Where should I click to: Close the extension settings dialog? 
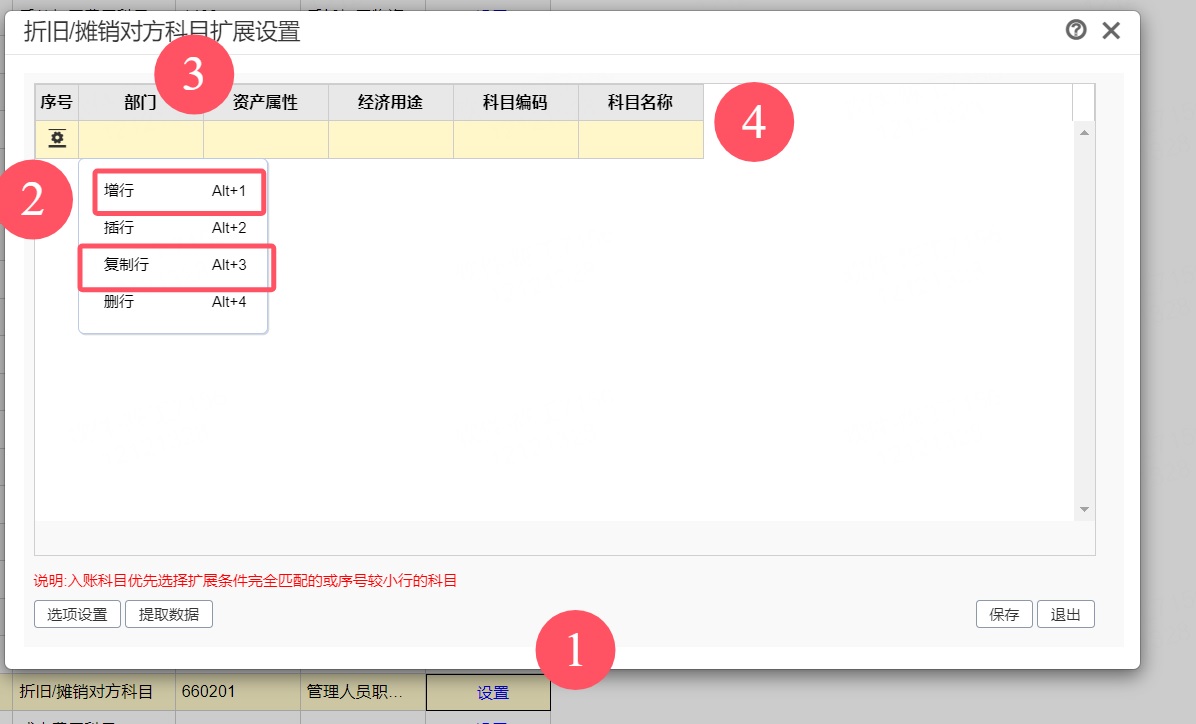1111,31
